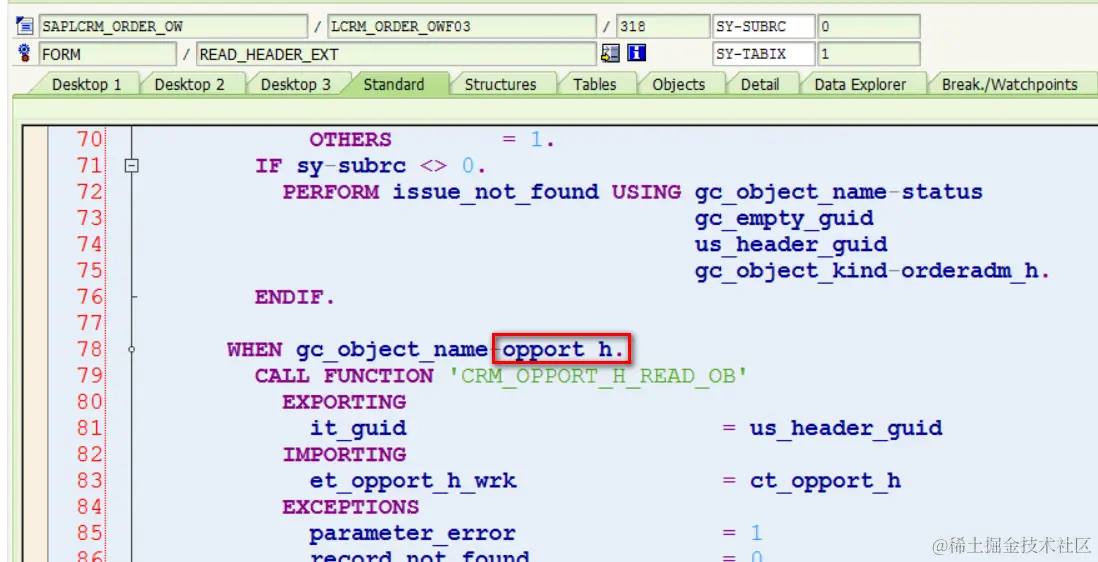
Task: Click the READ_HEADER_EXT routine name field
Action: click(x=396, y=54)
